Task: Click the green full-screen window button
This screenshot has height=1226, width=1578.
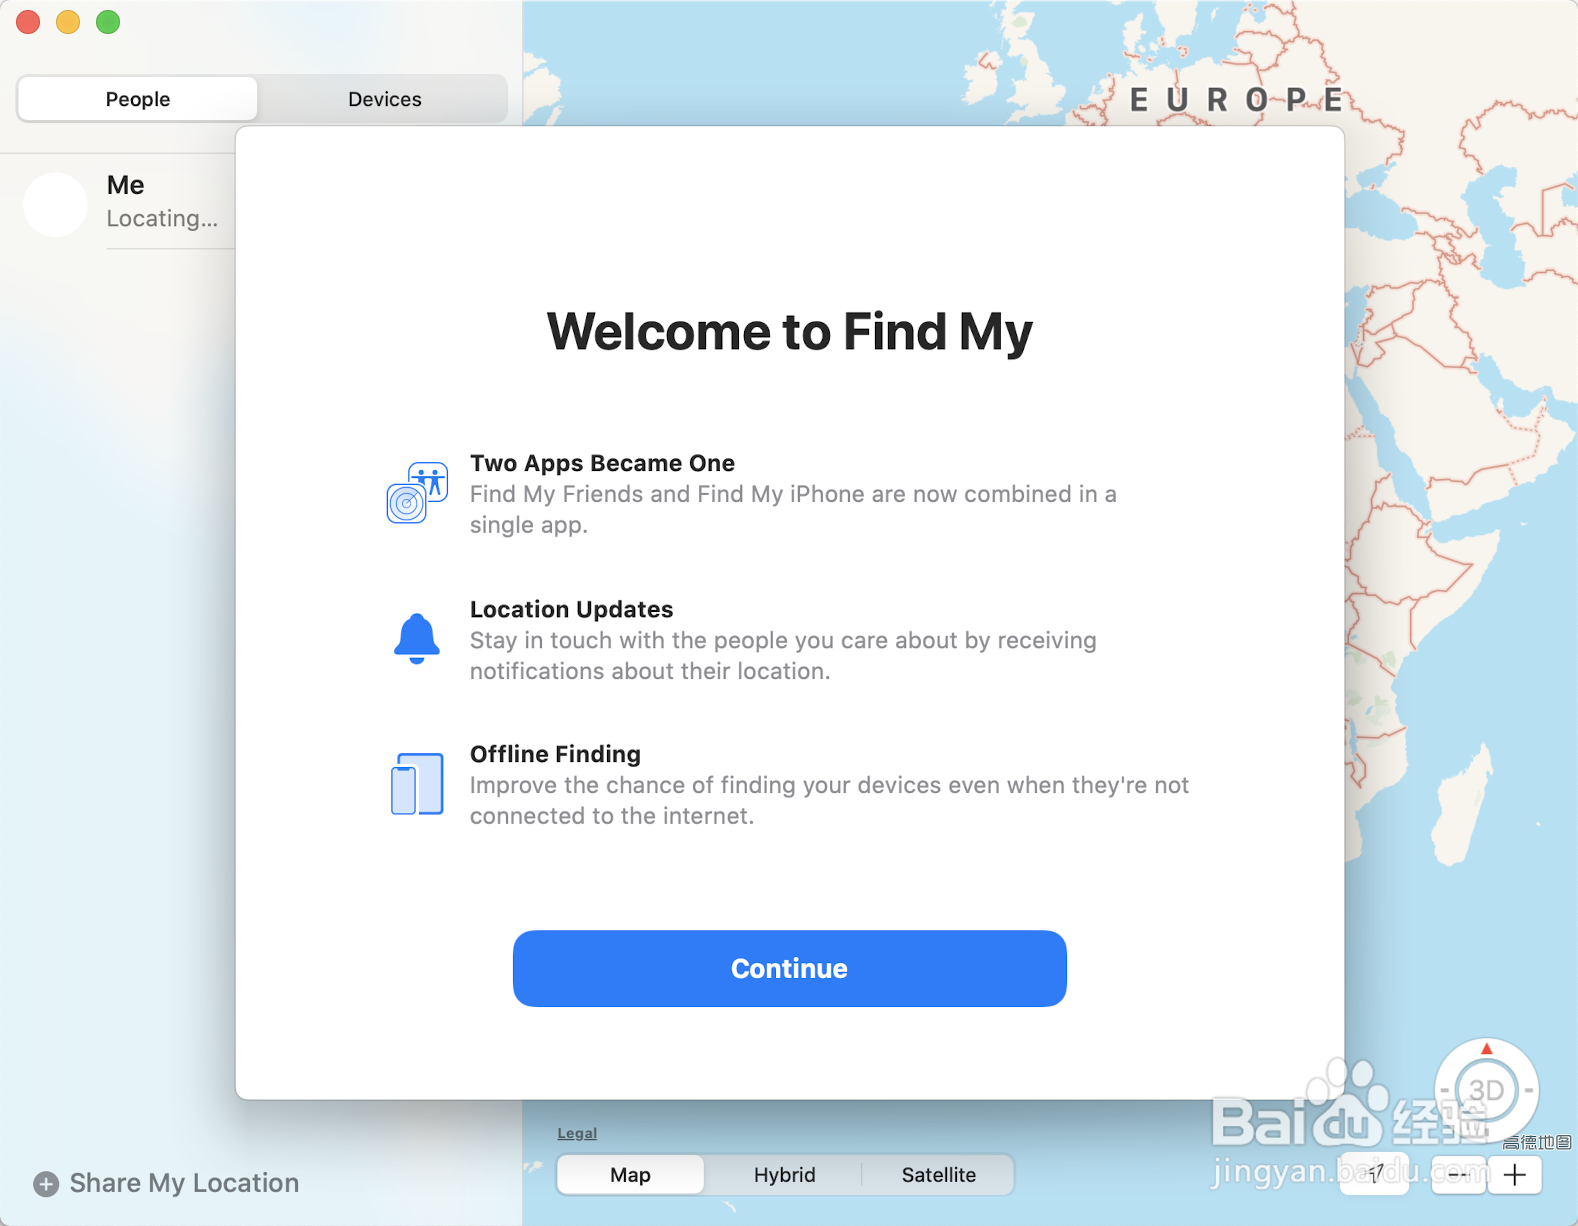Action: [x=108, y=22]
